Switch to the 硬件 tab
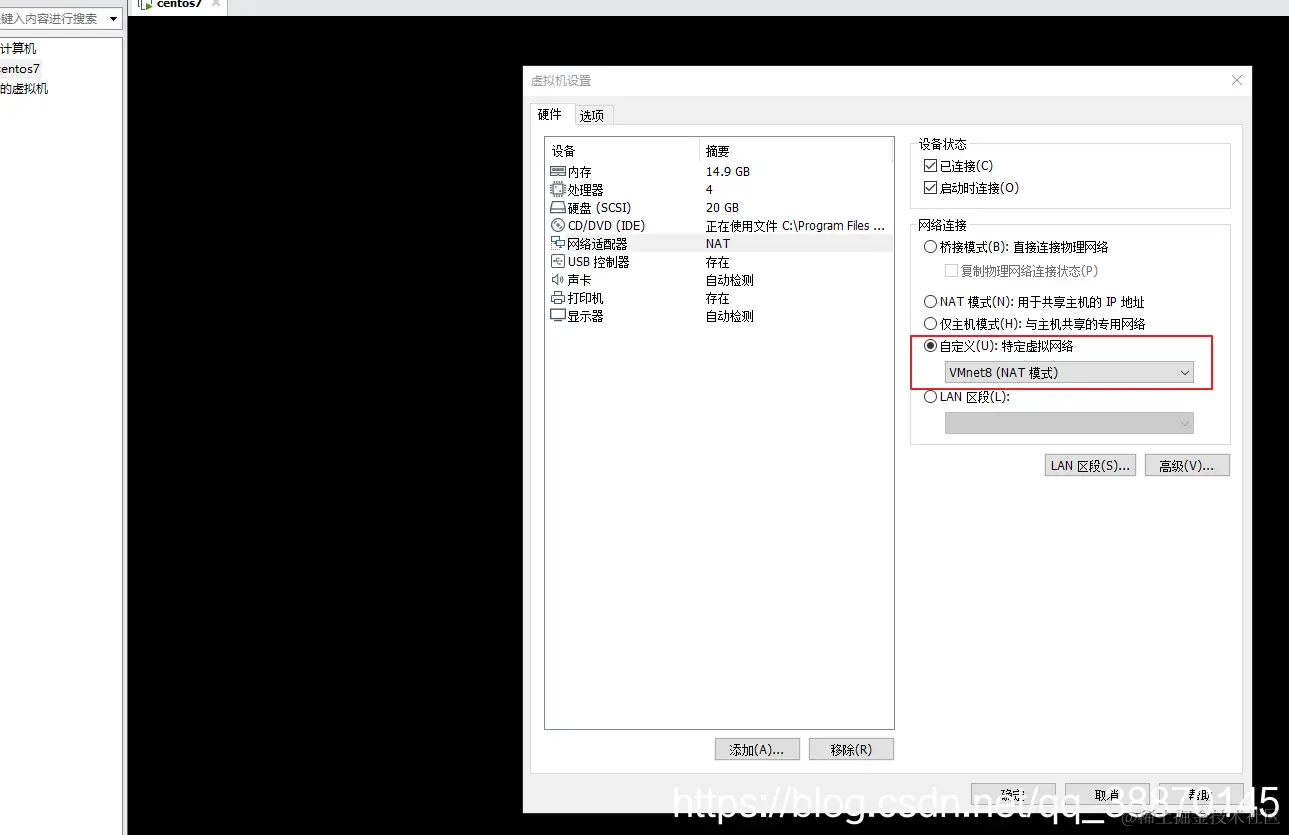Viewport: 1289px width, 835px height. tap(550, 115)
